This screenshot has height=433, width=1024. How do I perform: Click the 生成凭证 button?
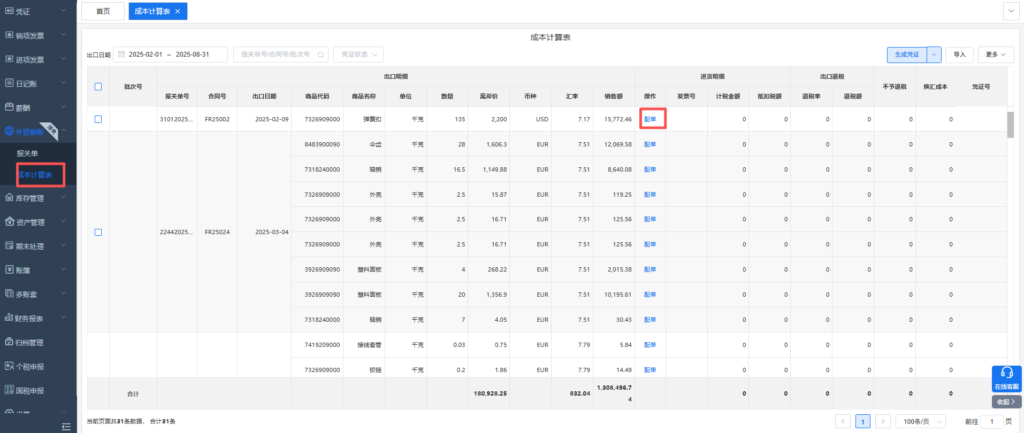coord(907,54)
